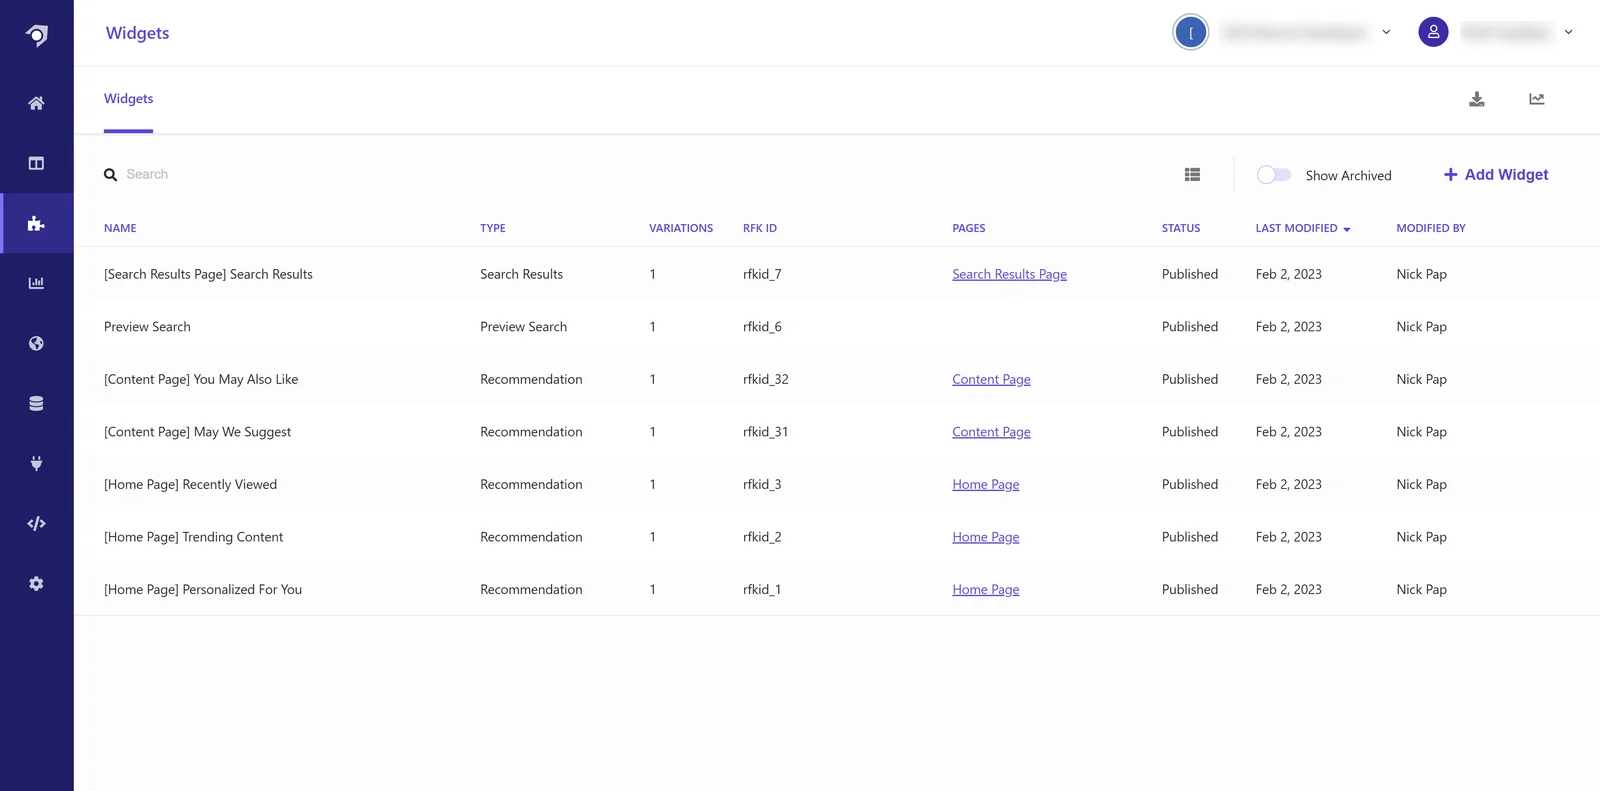This screenshot has width=1600, height=791.
Task: Click the search magnifier icon
Action: (x=110, y=175)
